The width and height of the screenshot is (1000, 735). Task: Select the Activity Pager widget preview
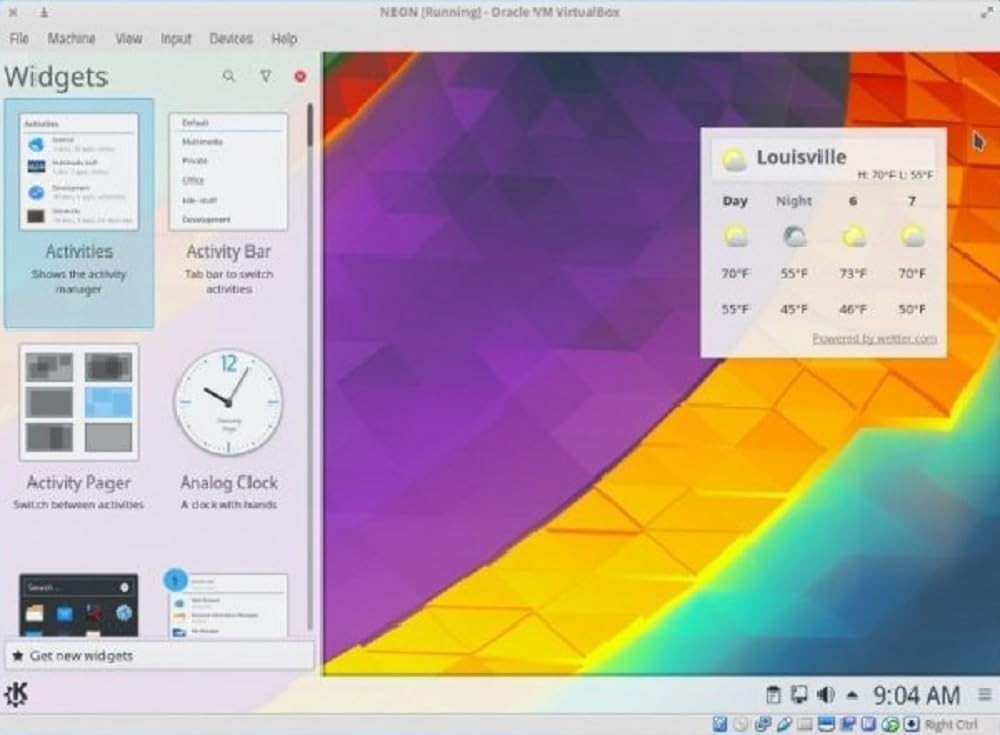pyautogui.click(x=79, y=402)
